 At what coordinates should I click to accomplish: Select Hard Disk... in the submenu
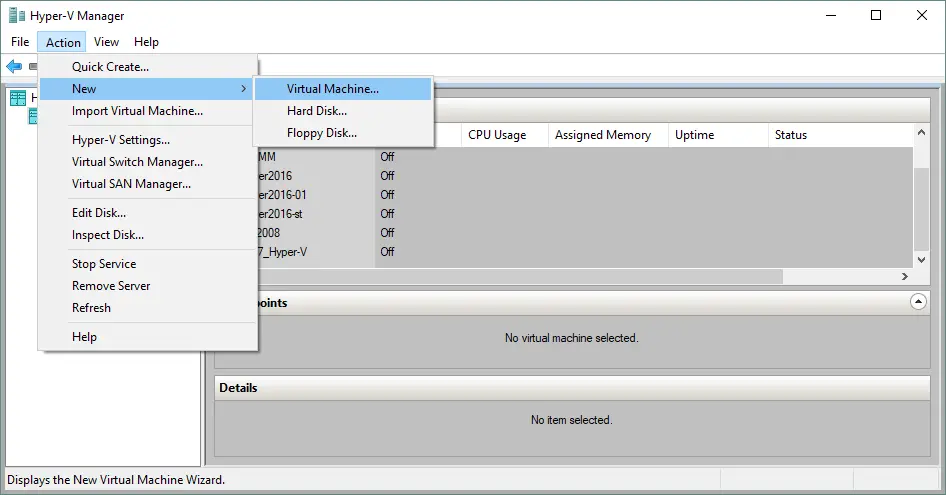(x=316, y=111)
